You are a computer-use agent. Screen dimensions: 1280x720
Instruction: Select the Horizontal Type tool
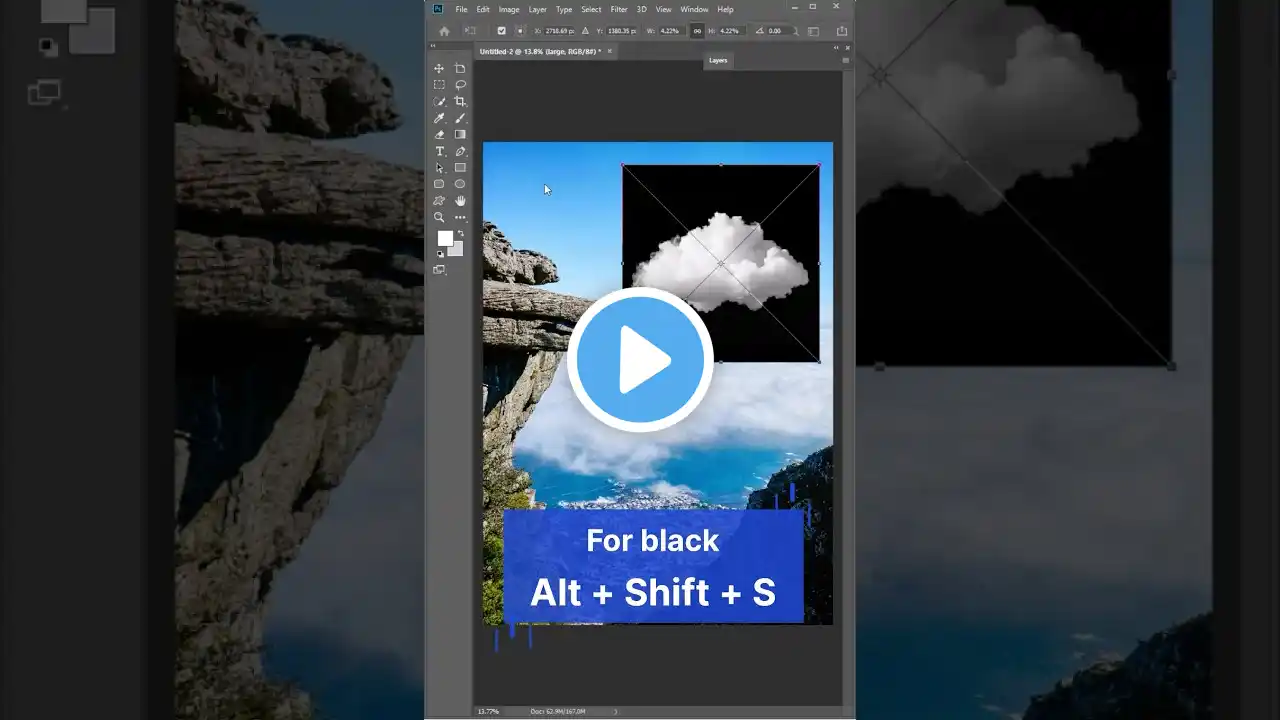(439, 151)
